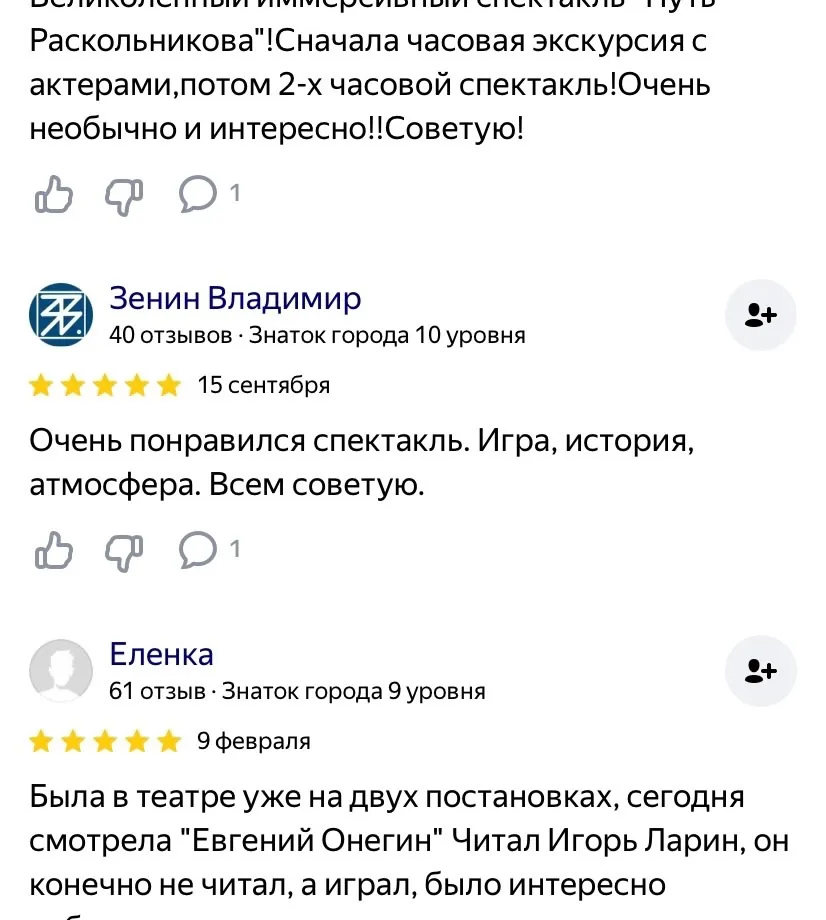
Task: Like the Raskolnikov immersive show review
Action: click(53, 194)
